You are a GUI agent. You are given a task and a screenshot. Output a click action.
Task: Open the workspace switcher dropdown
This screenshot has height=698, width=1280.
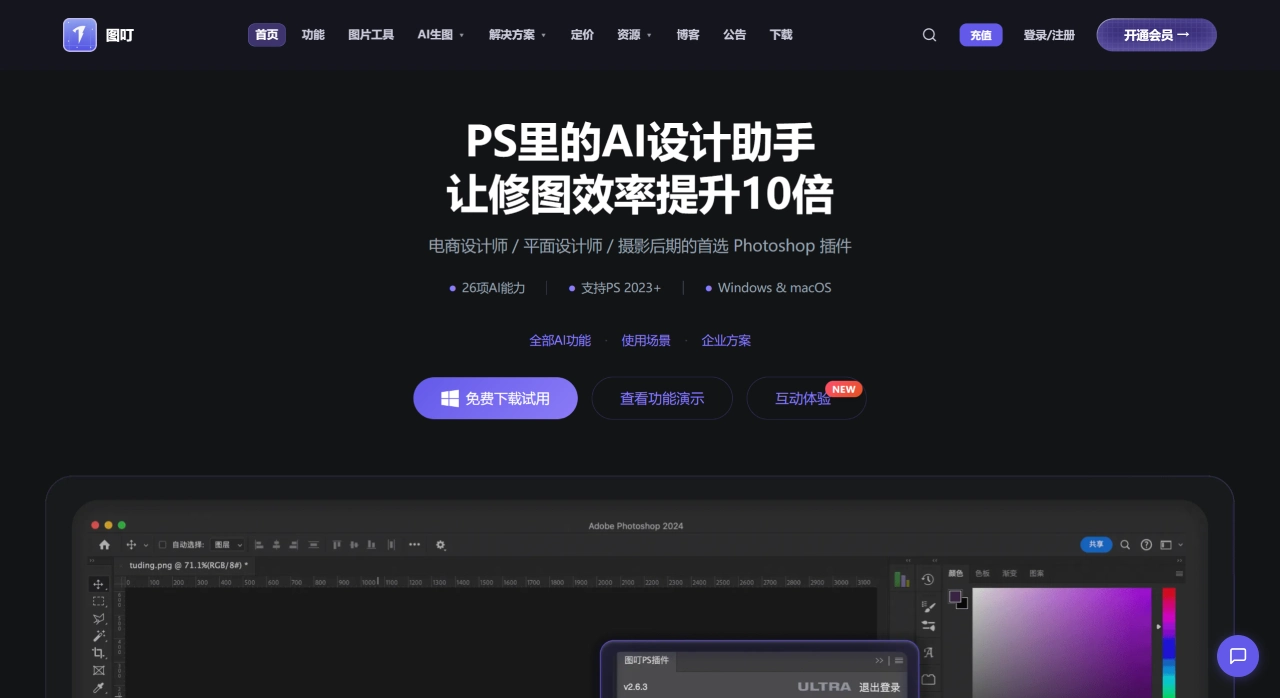(x=1170, y=545)
